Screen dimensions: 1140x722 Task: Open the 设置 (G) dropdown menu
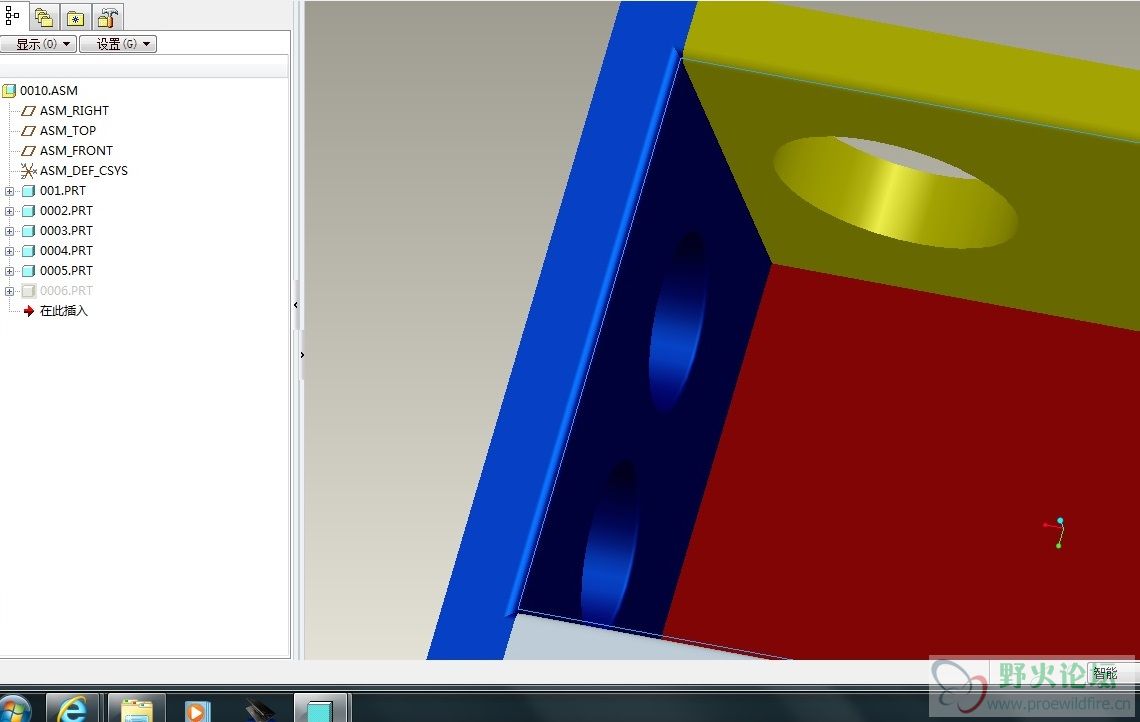tap(118, 44)
